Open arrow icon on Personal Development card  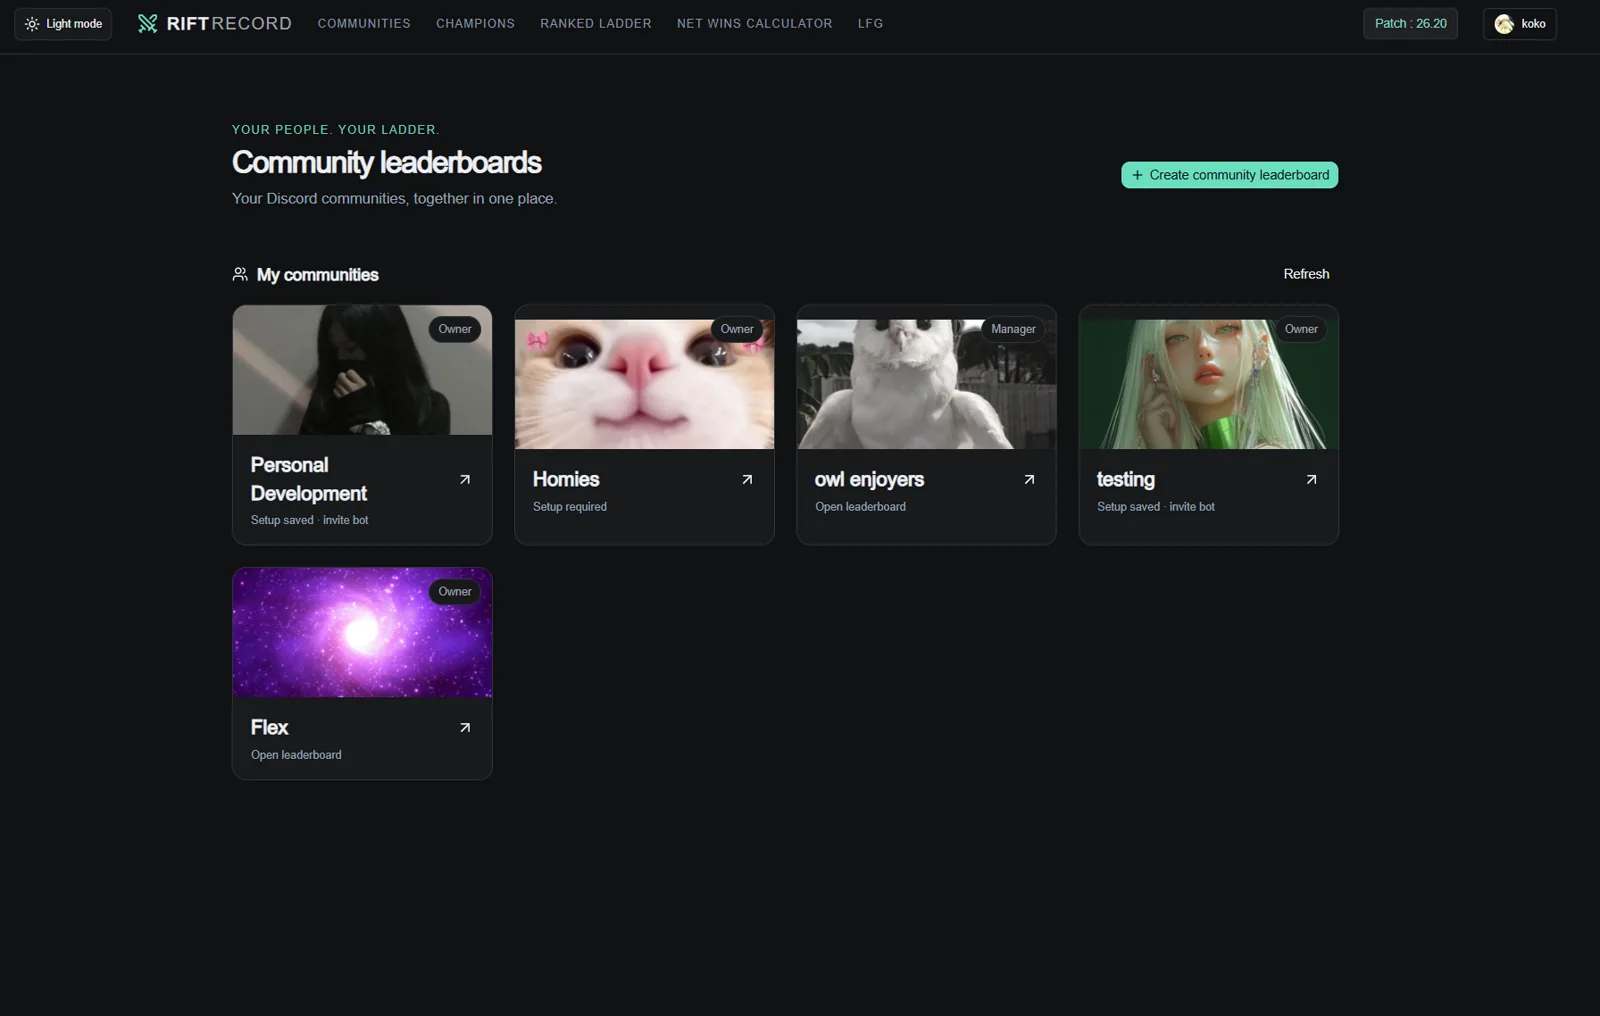[465, 480]
